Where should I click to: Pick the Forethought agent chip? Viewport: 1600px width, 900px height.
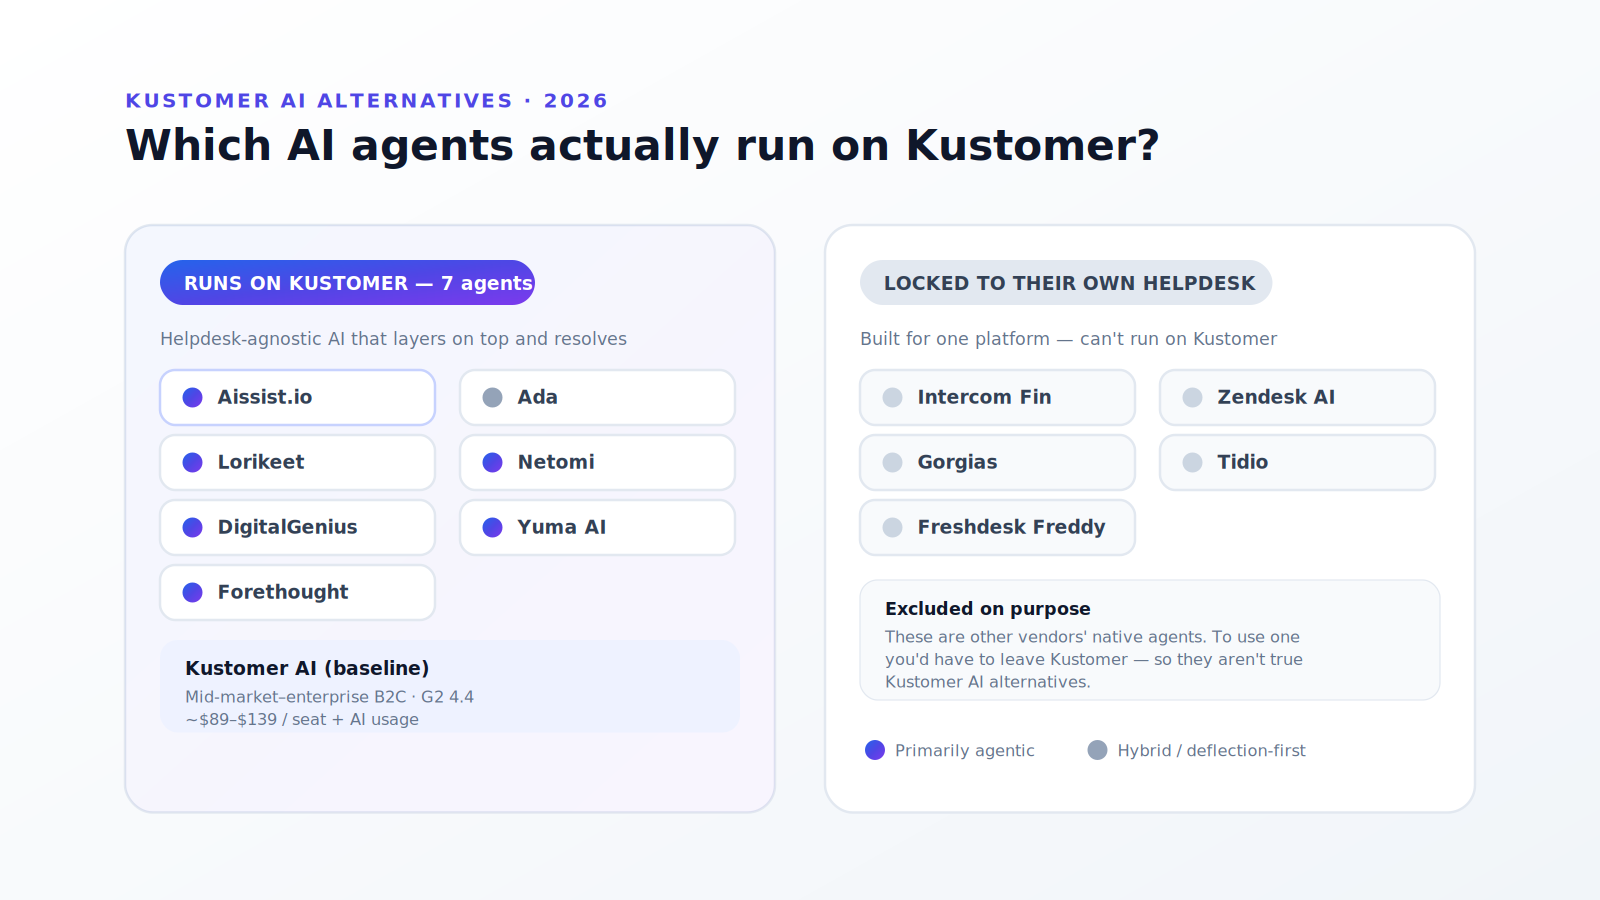(298, 593)
